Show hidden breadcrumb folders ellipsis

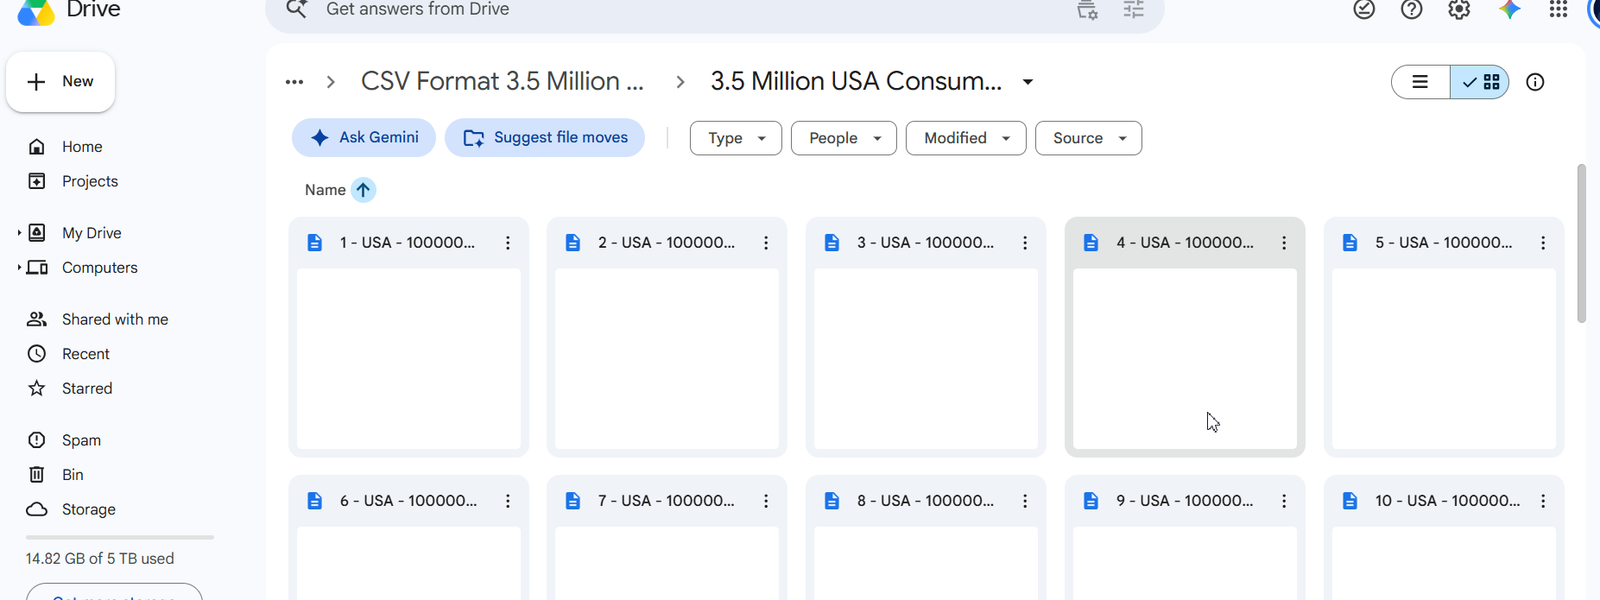click(294, 82)
